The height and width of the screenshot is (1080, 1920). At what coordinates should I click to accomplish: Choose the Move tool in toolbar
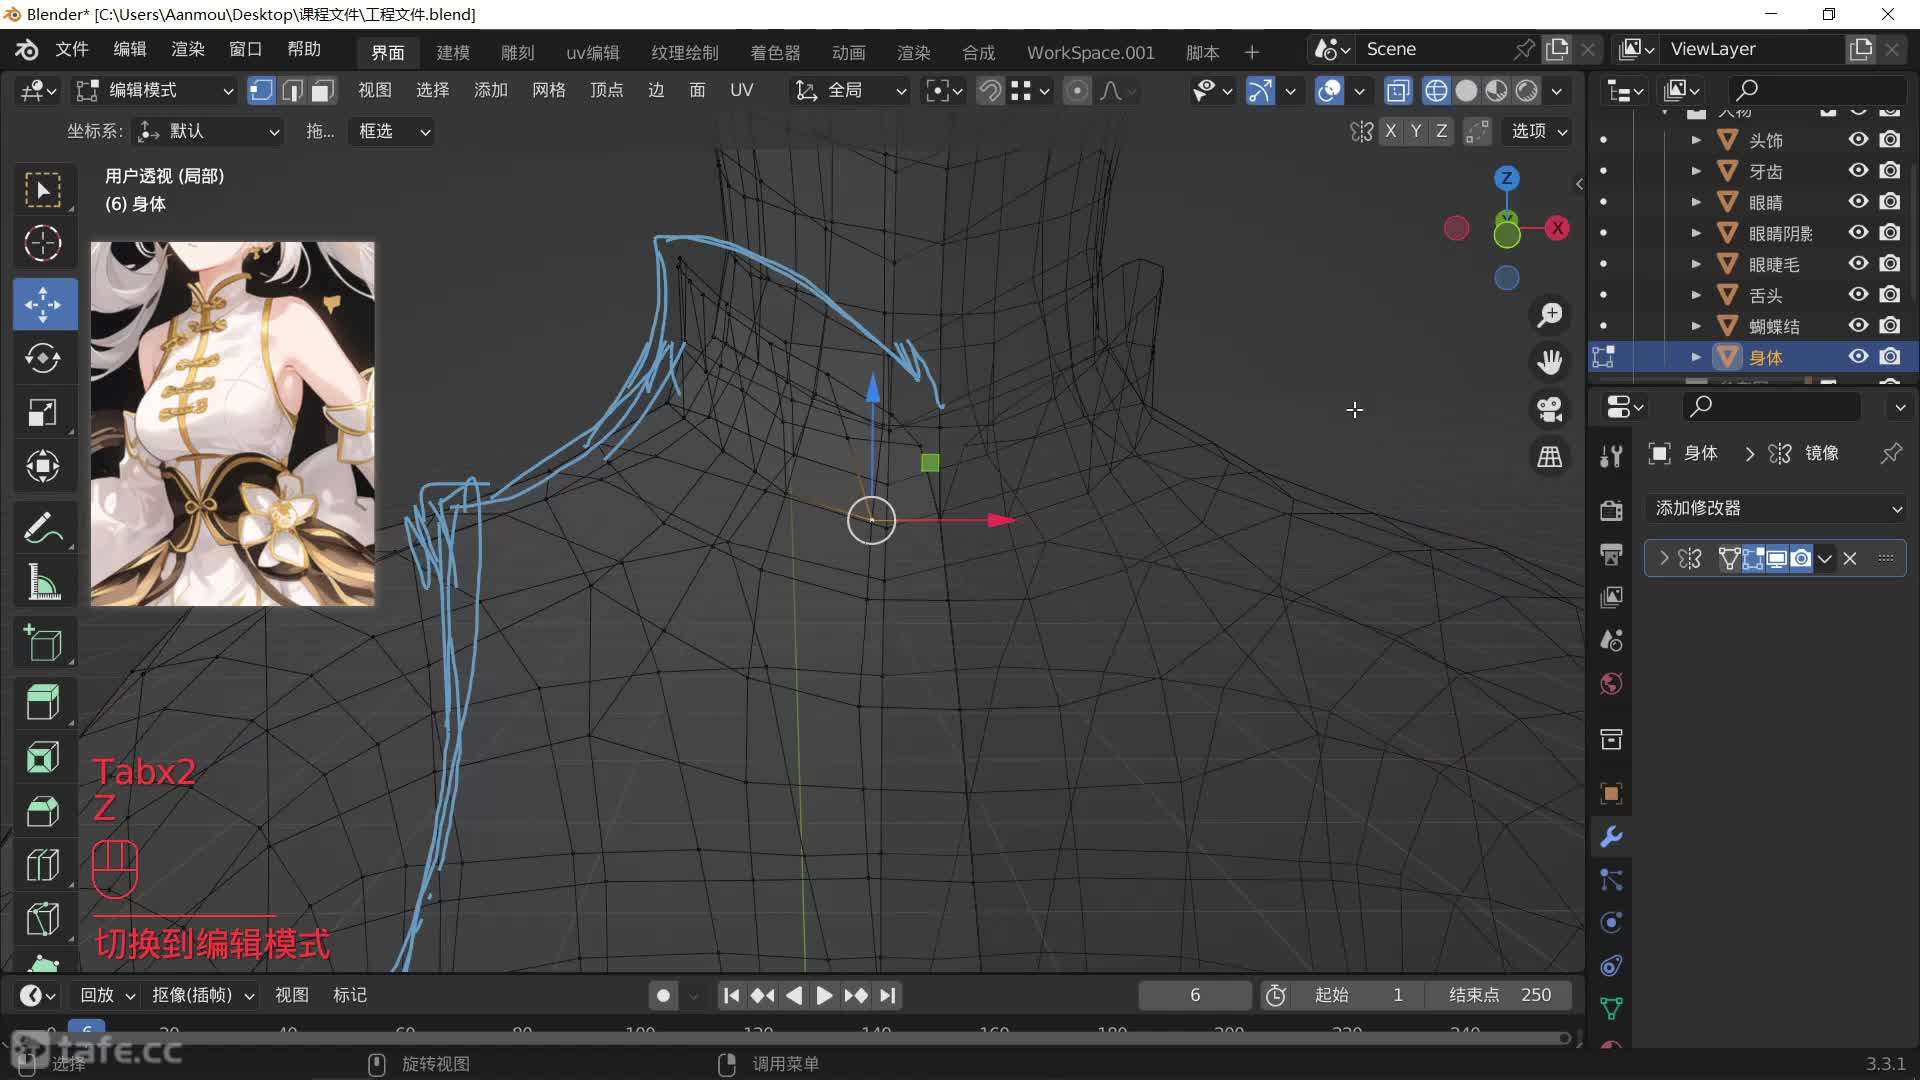coord(43,304)
